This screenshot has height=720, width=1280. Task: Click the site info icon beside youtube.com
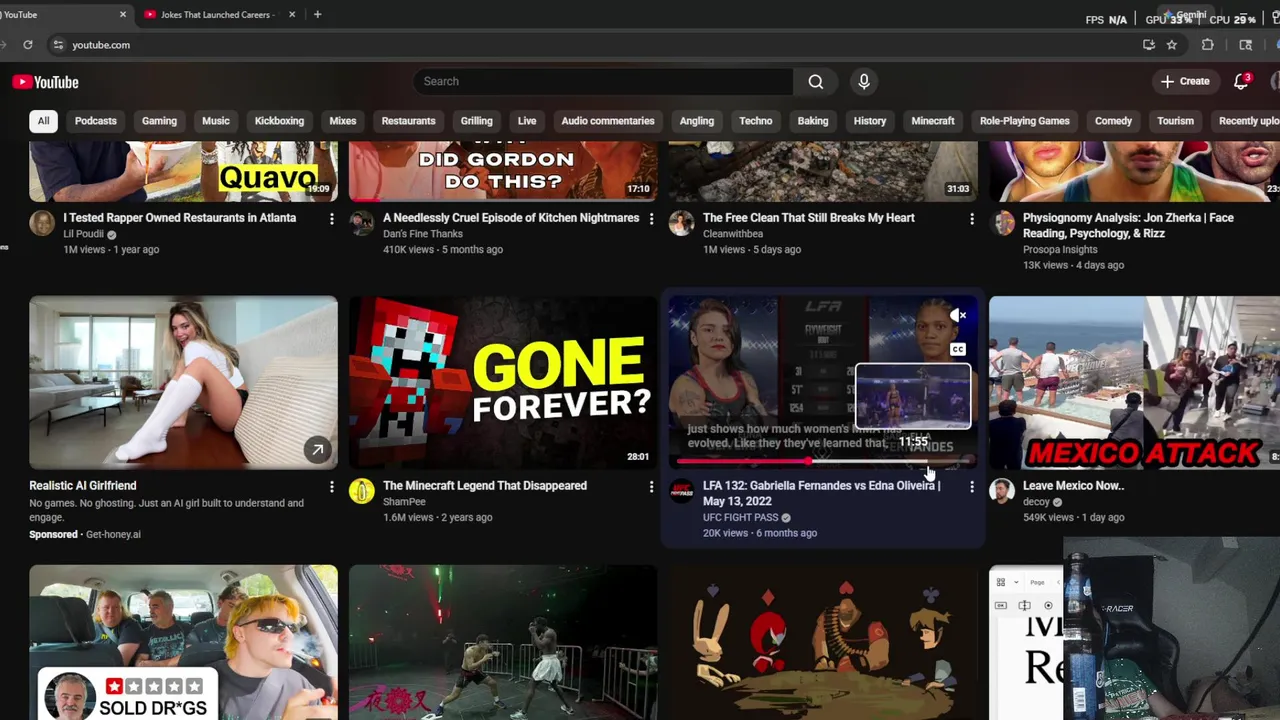(58, 45)
